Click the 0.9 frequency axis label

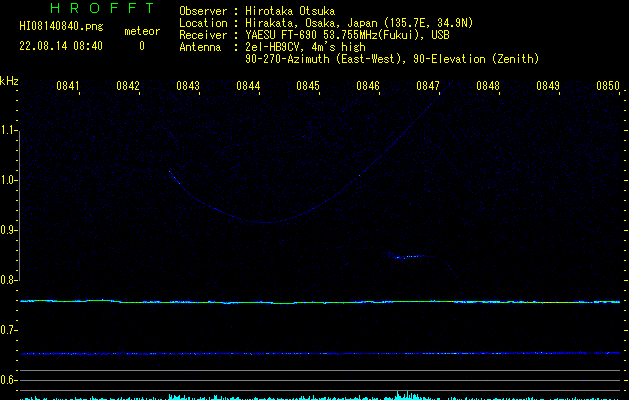[8, 230]
